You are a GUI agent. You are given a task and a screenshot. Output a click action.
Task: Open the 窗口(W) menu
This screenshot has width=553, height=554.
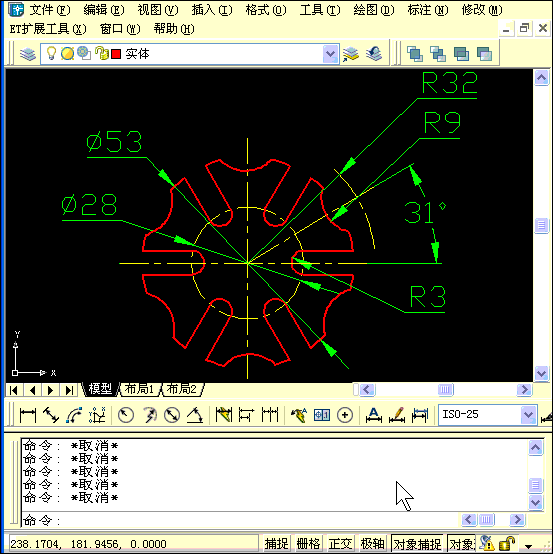(120, 29)
